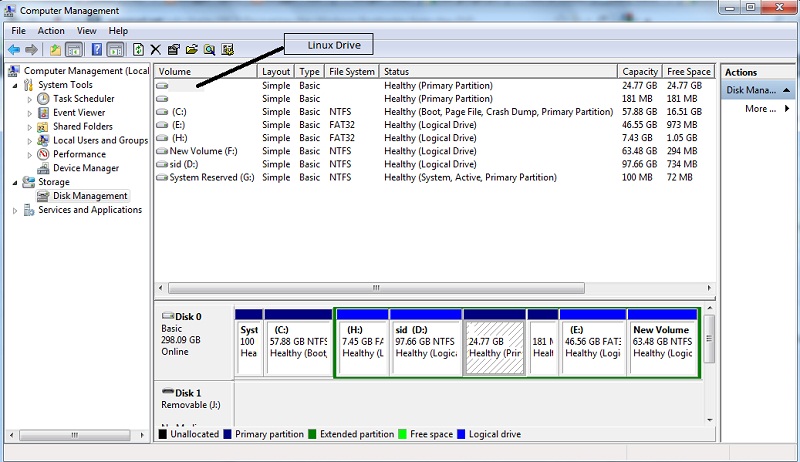The height and width of the screenshot is (462, 800).
Task: Open the View menu
Action: click(x=87, y=31)
